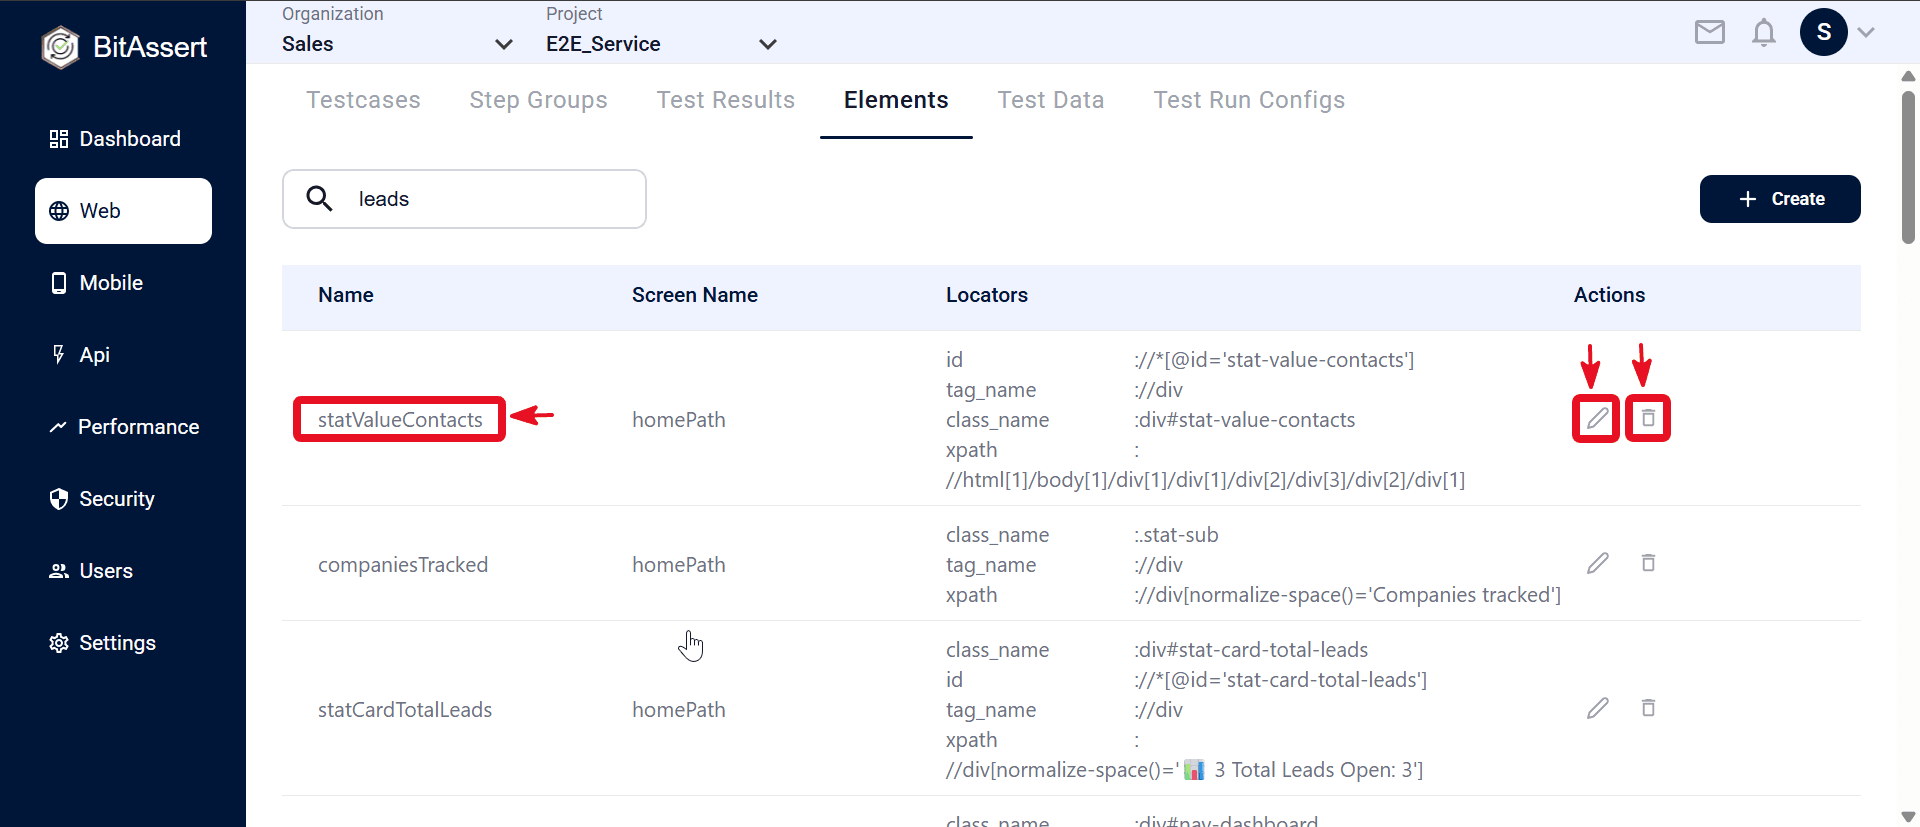Screen dimensions: 1920x827
Task: Select the Elements tab
Action: tap(896, 100)
